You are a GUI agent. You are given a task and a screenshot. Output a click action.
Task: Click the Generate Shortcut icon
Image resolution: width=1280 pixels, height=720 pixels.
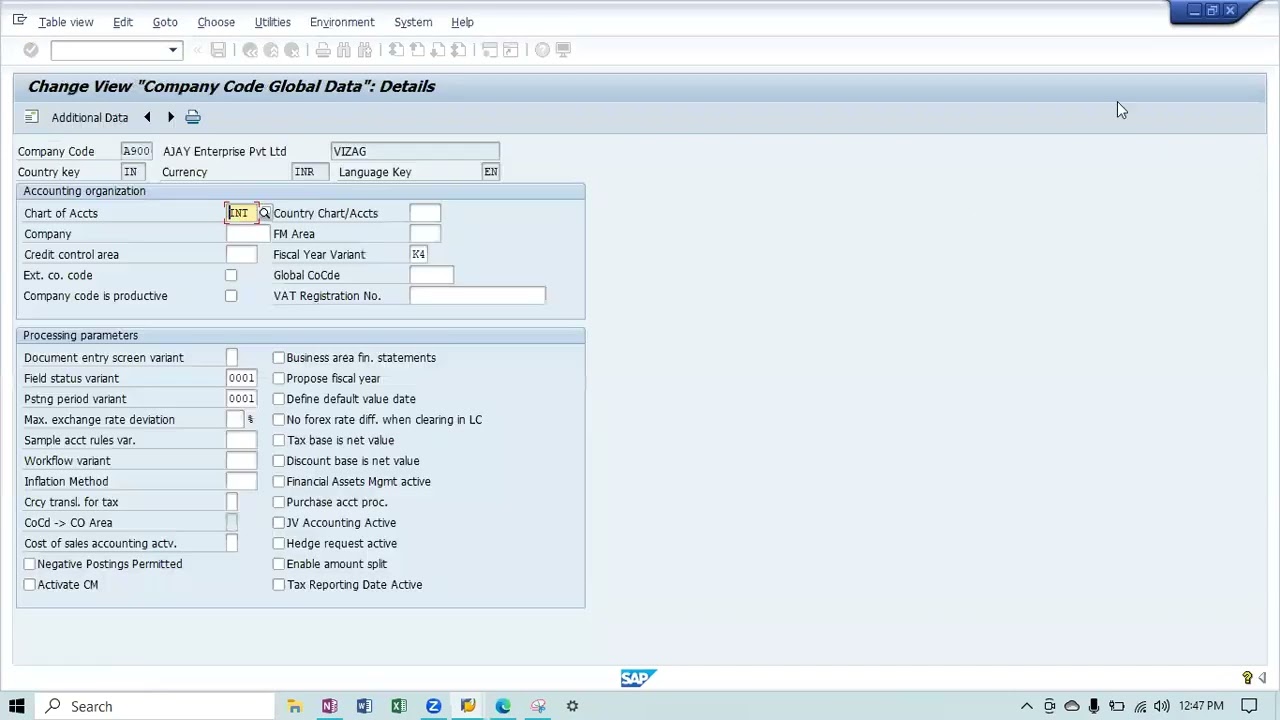pyautogui.click(x=511, y=50)
